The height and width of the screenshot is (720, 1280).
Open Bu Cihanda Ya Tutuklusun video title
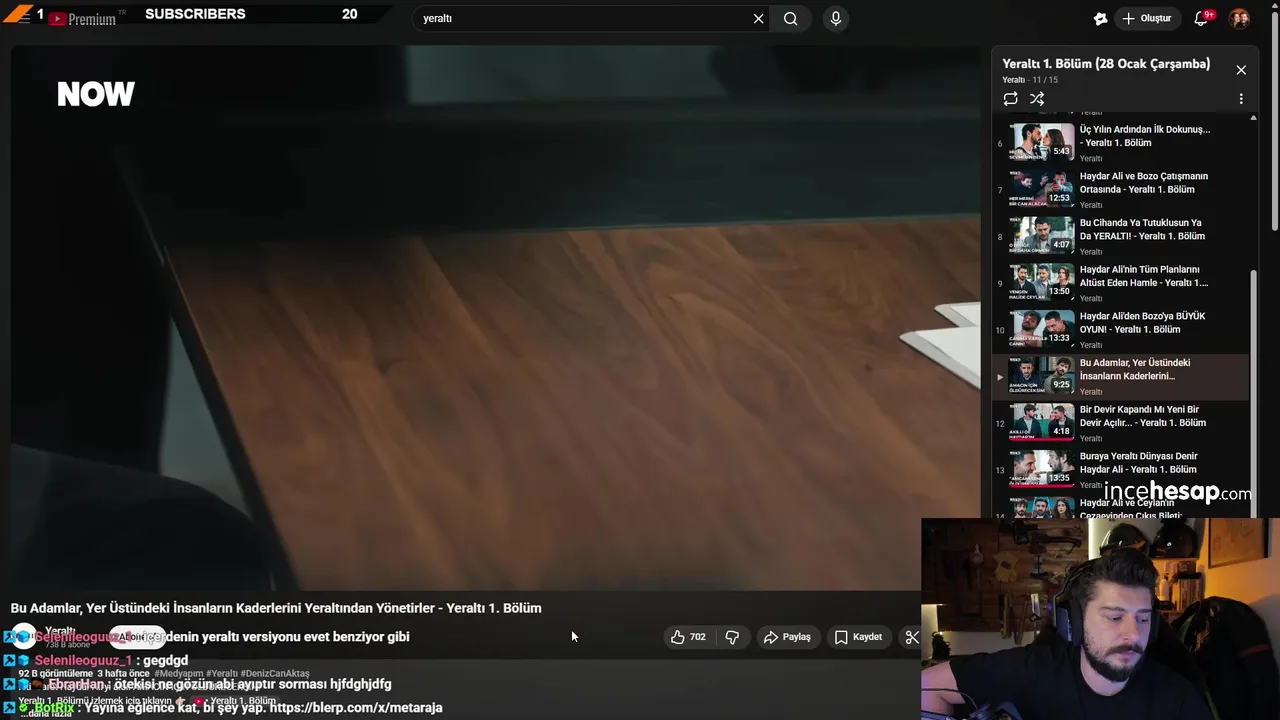coord(1141,230)
